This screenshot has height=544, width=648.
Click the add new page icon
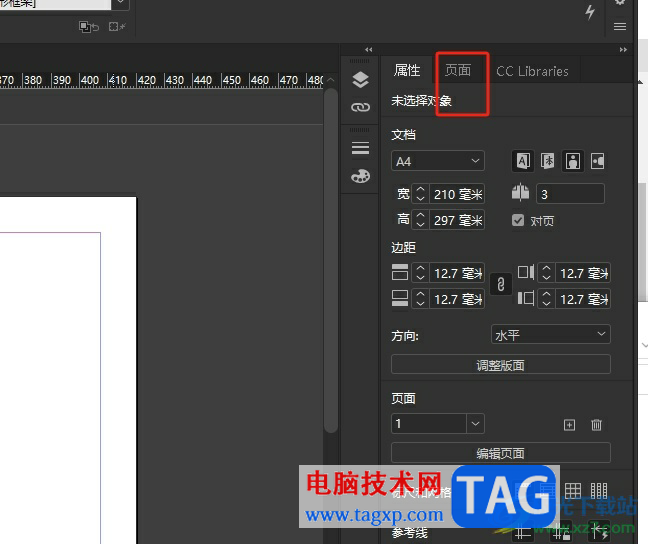point(569,425)
